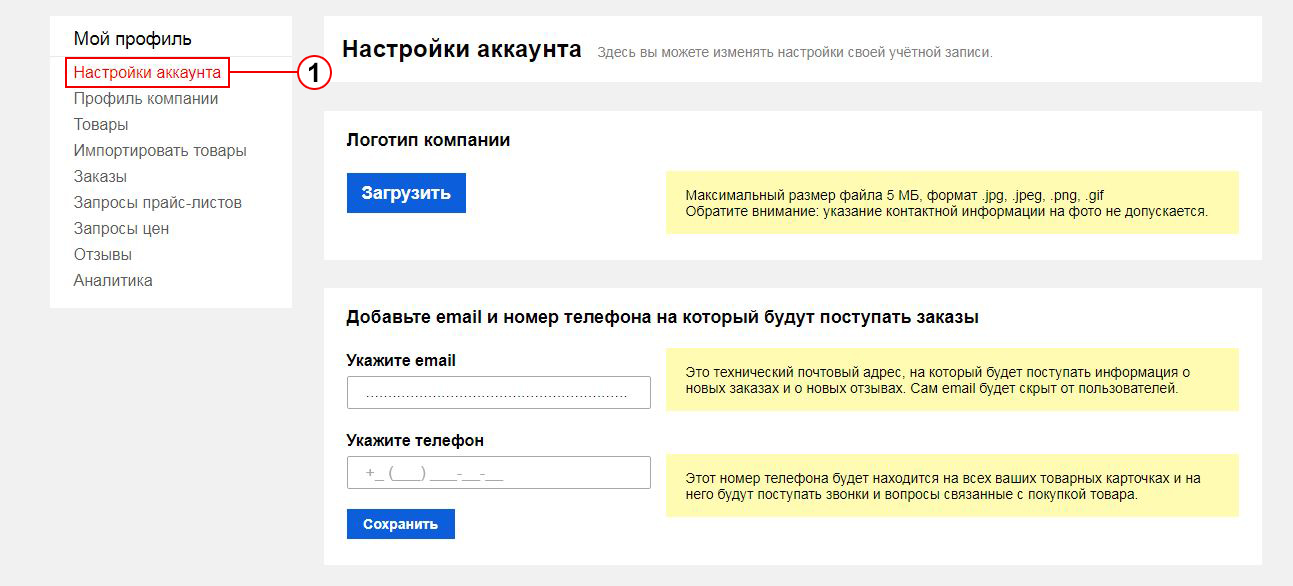Click the yellow phone number note
This screenshot has height=586, width=1293.
click(x=952, y=486)
